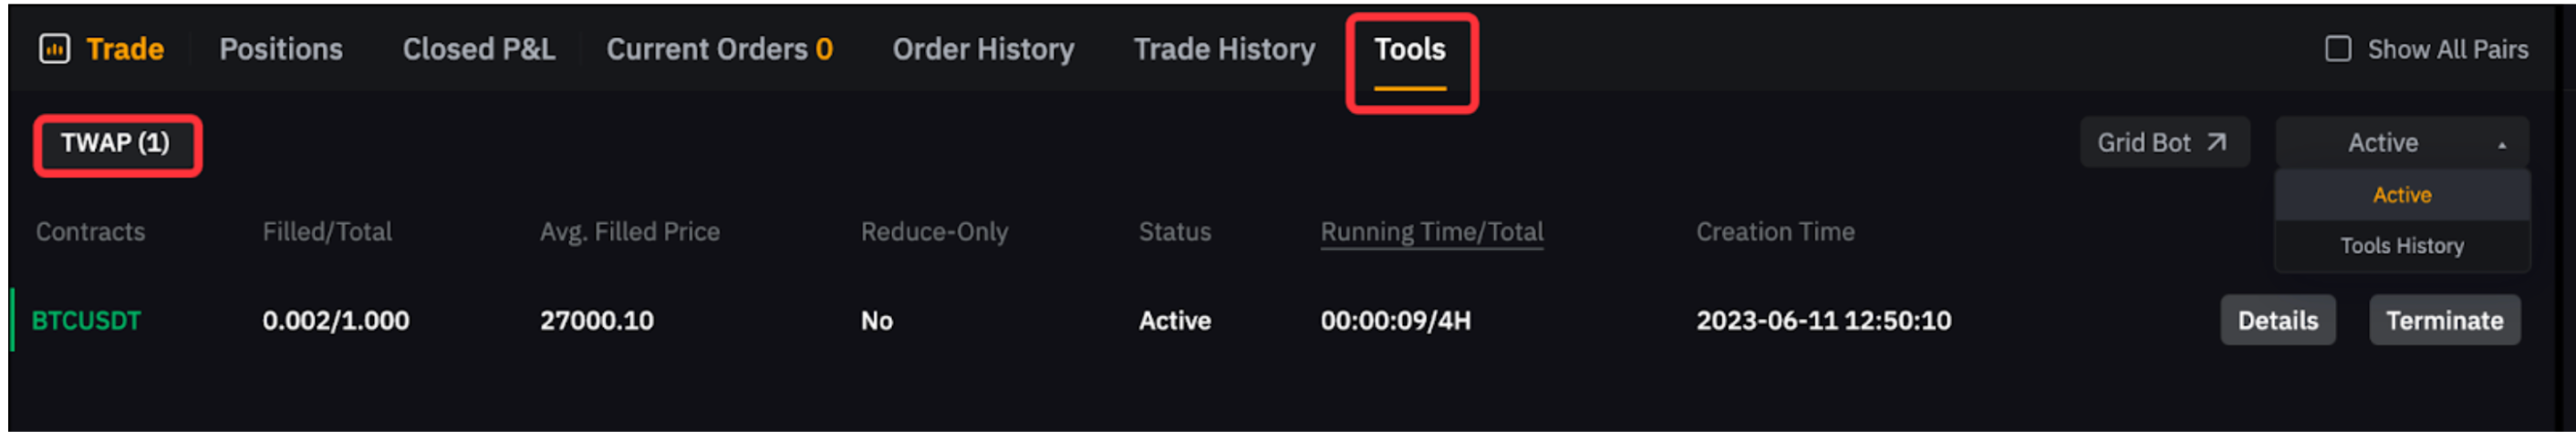The width and height of the screenshot is (2576, 432).
Task: Click the BTCUSDT contract link
Action: [86, 321]
